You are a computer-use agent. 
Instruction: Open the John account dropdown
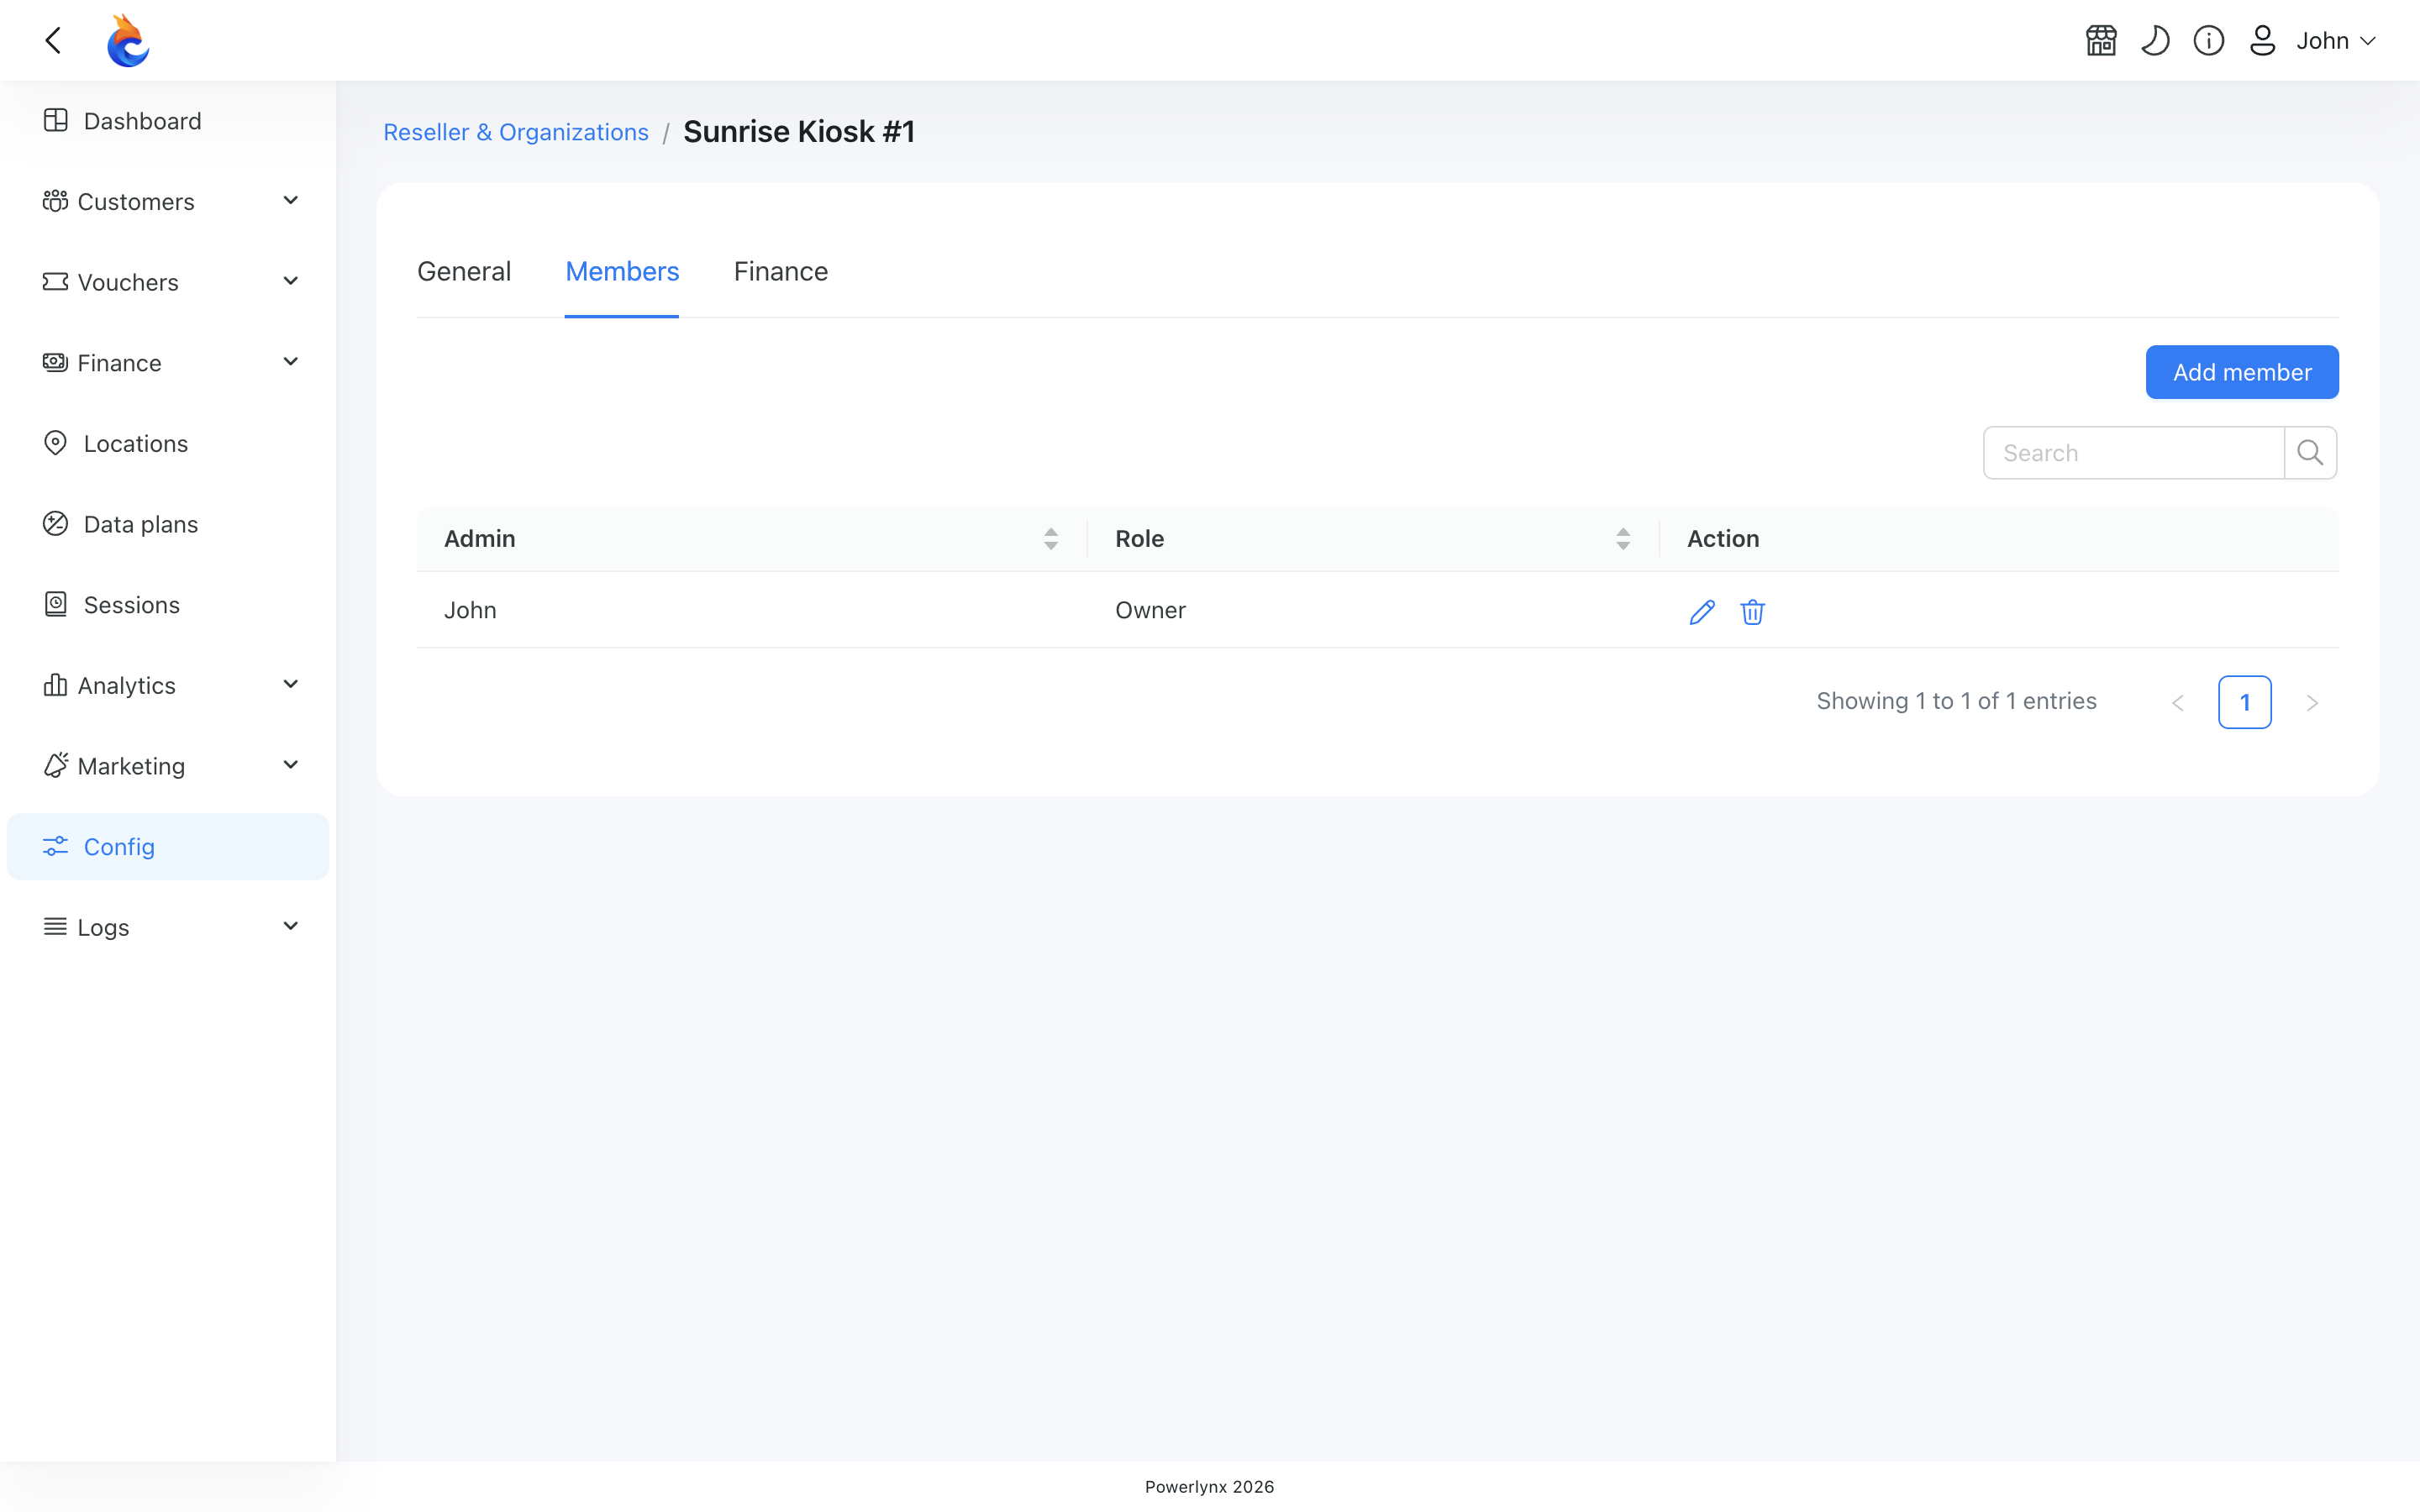click(x=2336, y=40)
